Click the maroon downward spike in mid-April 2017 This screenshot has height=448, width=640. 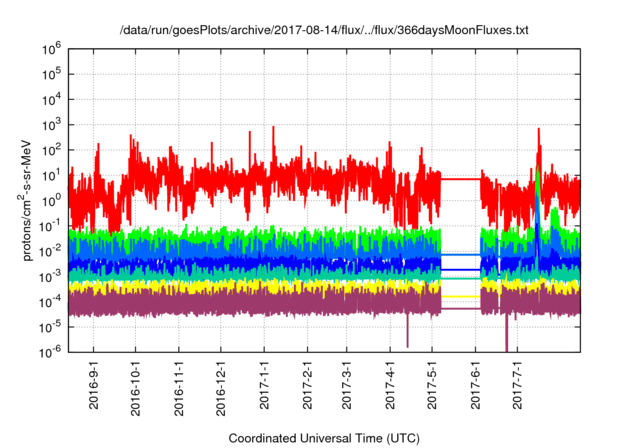[x=407, y=330]
